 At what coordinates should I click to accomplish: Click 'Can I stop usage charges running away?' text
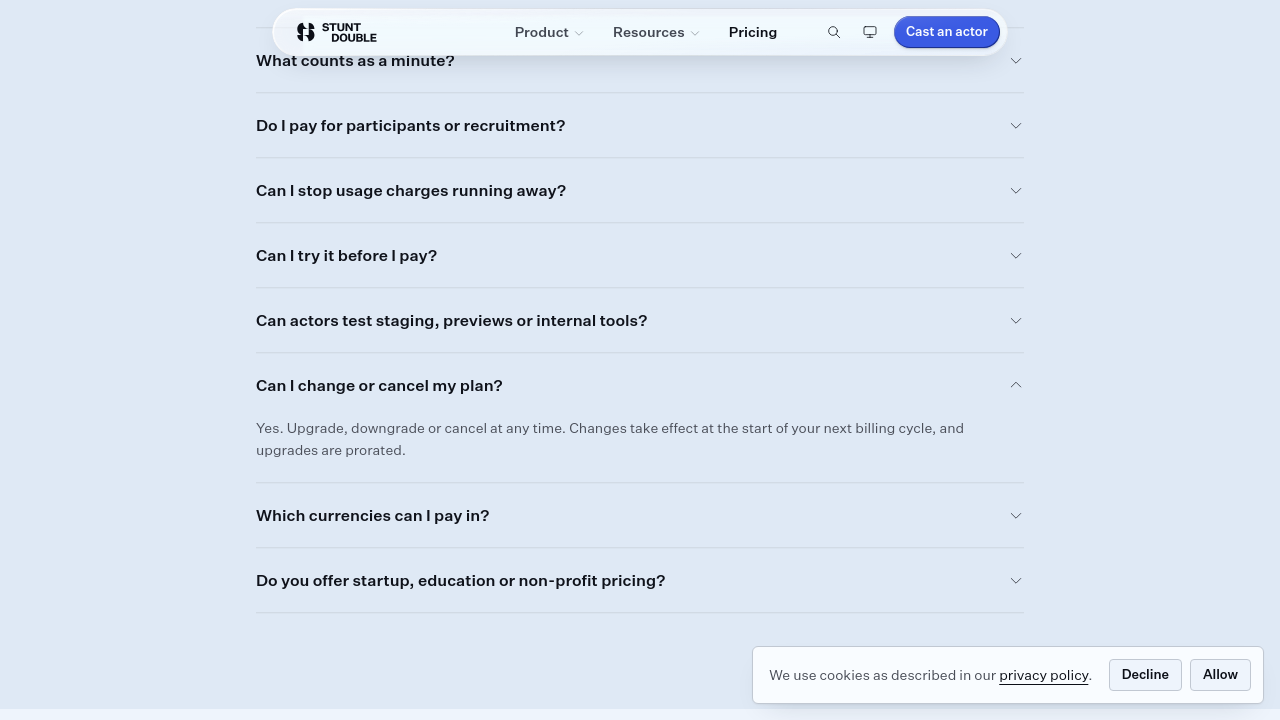tap(411, 191)
